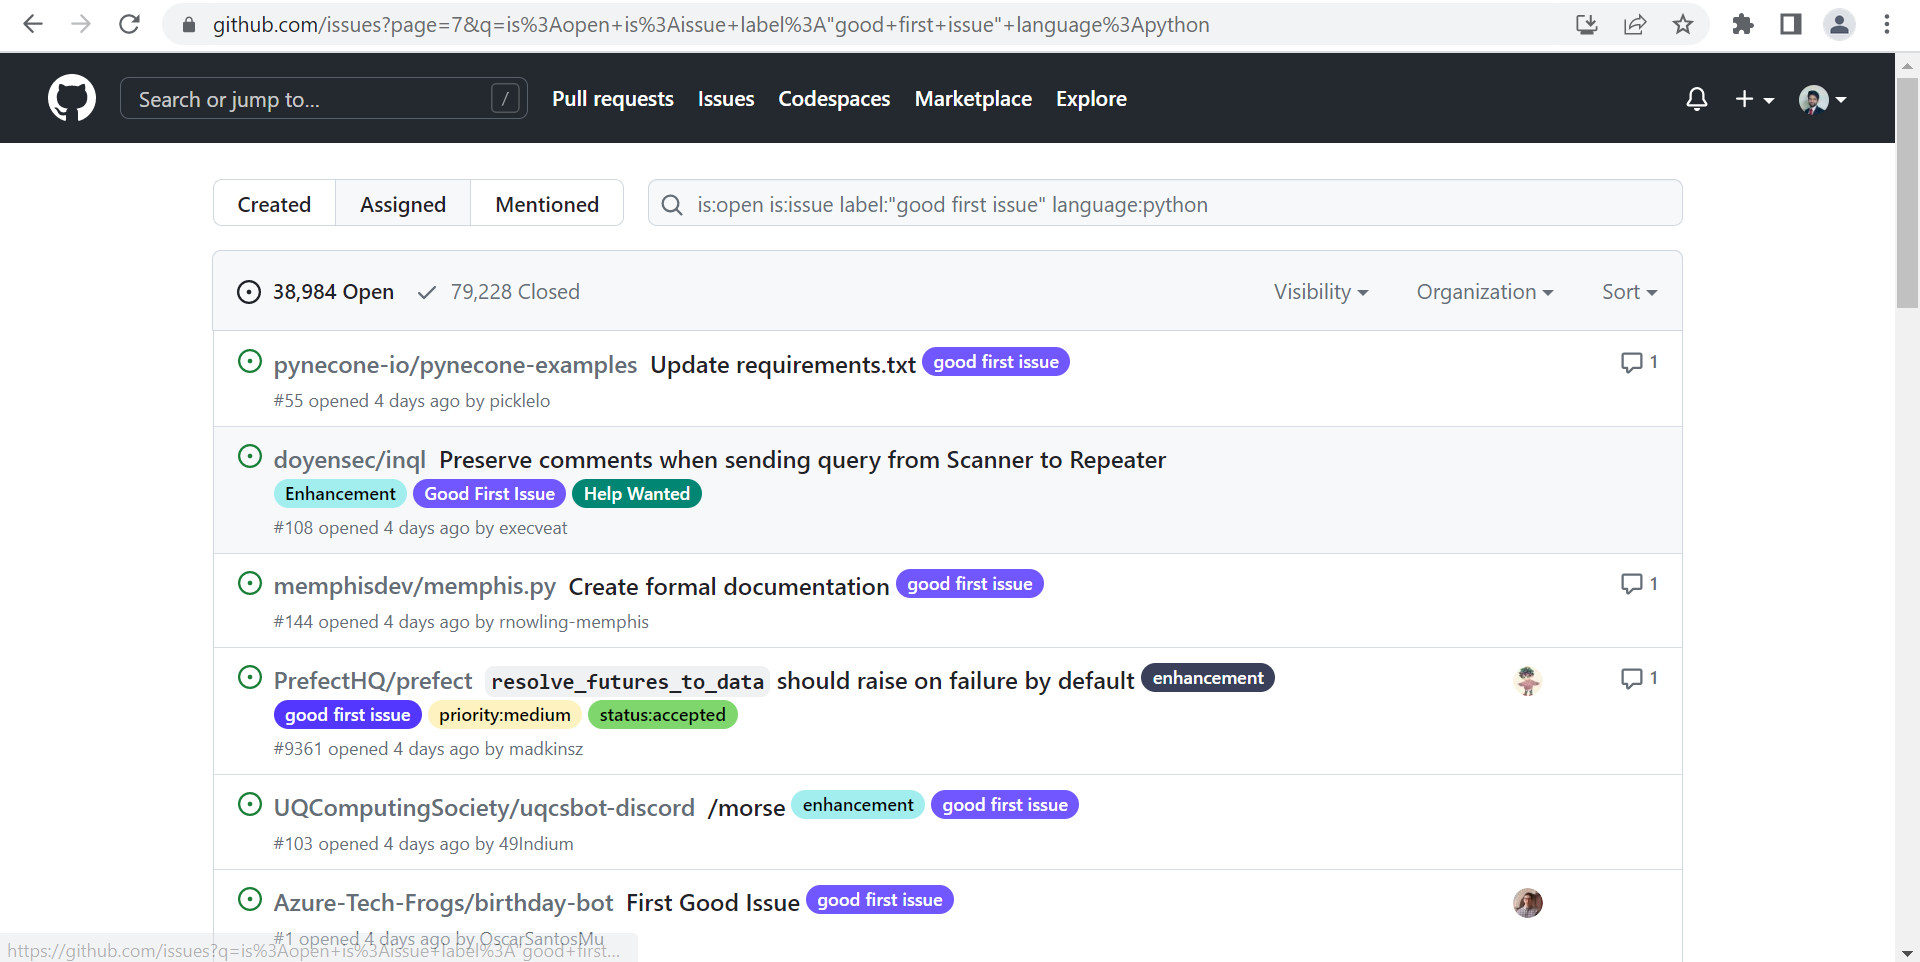The image size is (1920, 962).
Task: Open the Organization dropdown
Action: coord(1484,291)
